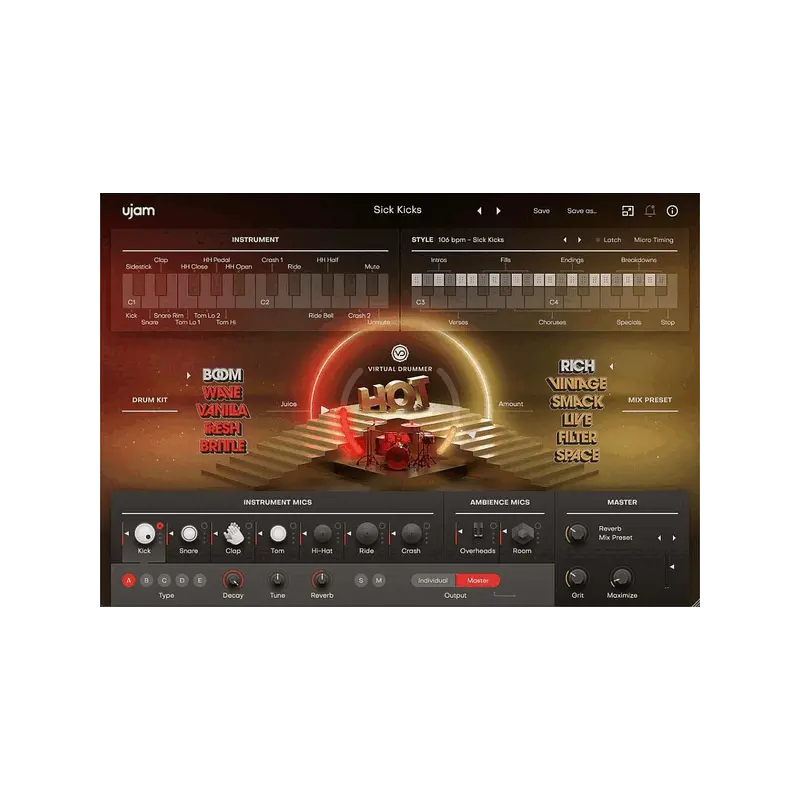
Task: Select next style arrow
Action: [580, 240]
